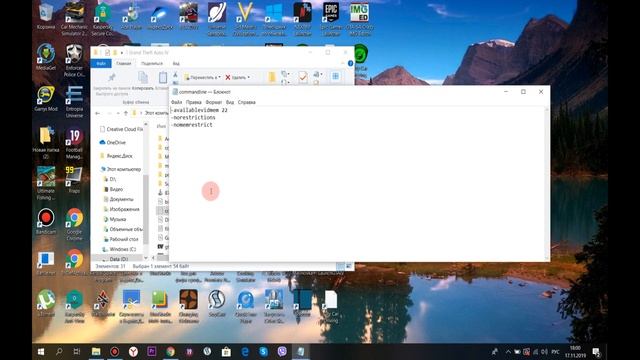This screenshot has width=640, height=360.
Task: Open Microsoft Edge from the taskbar
Action: 245,351
